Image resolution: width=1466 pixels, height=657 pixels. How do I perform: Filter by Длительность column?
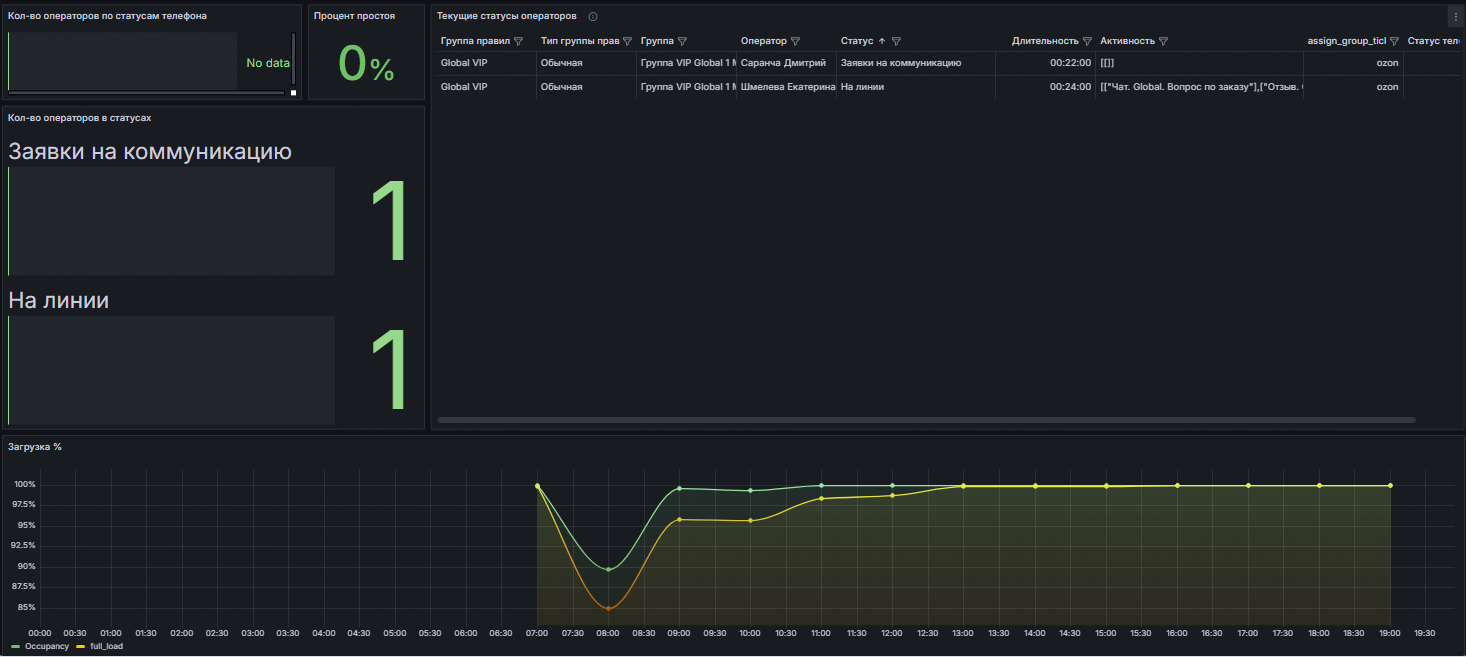tap(1087, 42)
